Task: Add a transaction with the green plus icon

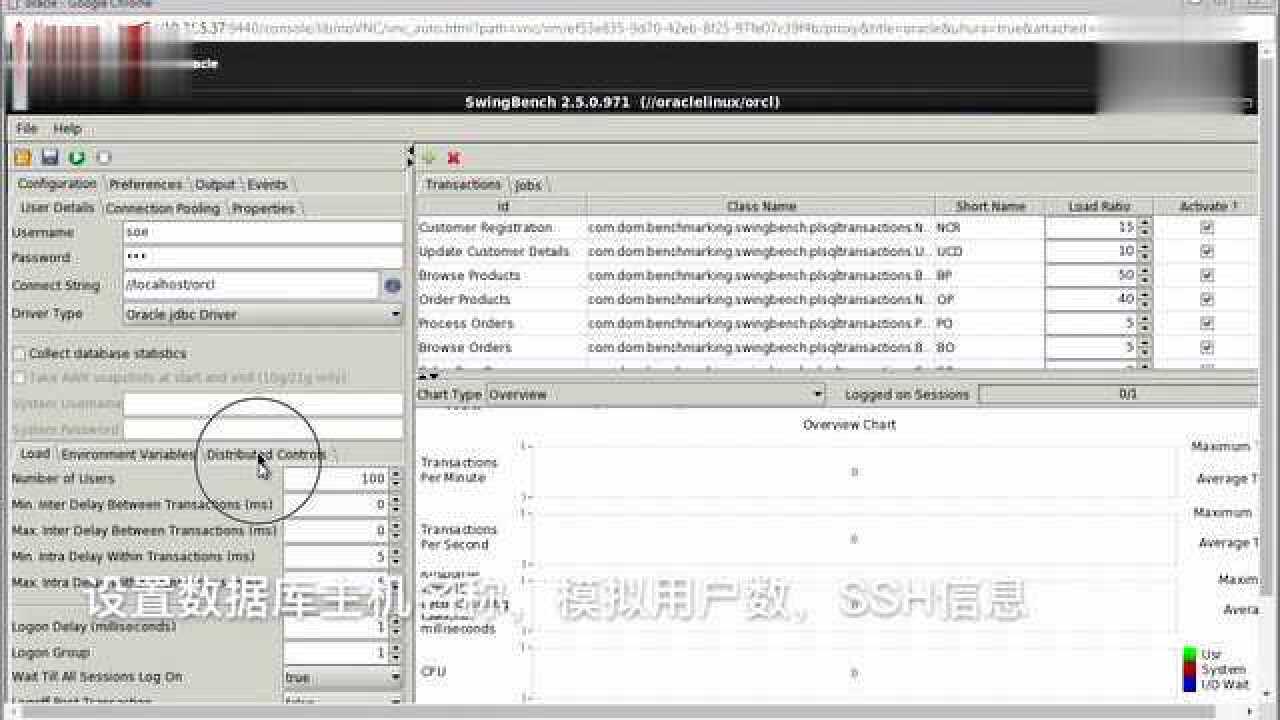Action: 429,158
